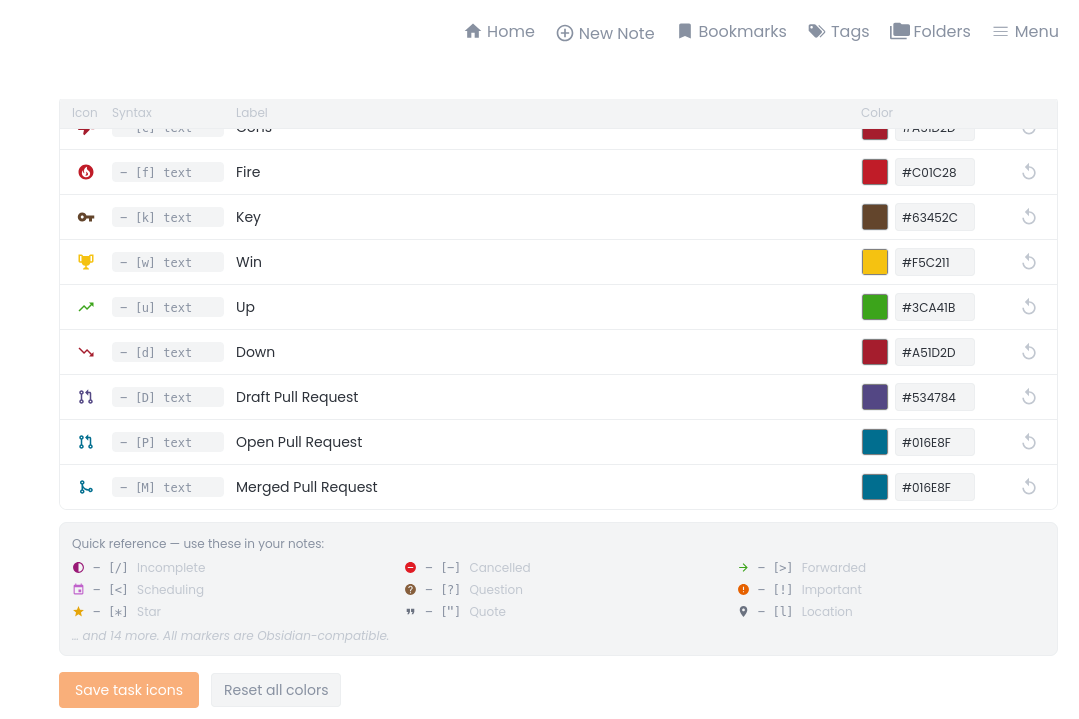Image resolution: width=1079 pixels, height=719 pixels.
Task: Click the Open Pull Request icon
Action: (x=86, y=442)
